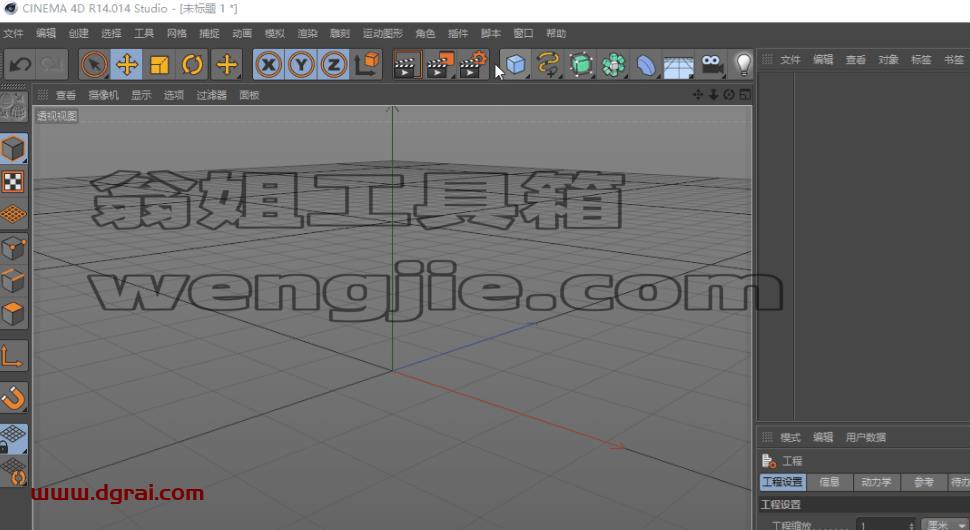
Task: Open main 文件 menu
Action: [x=13, y=33]
